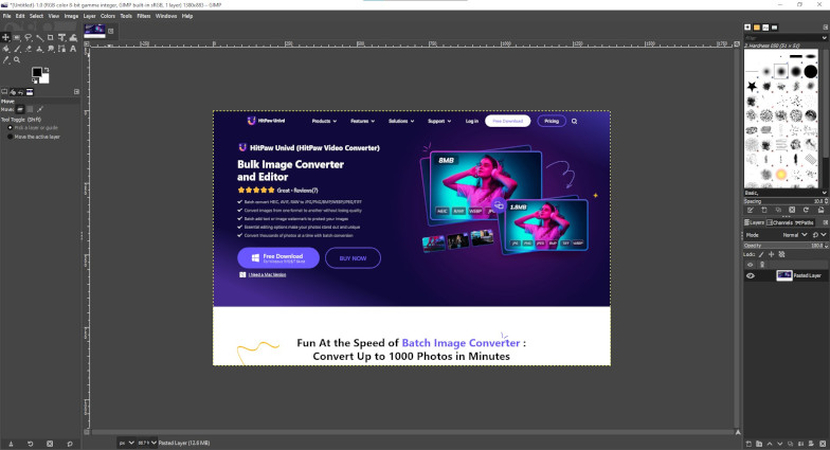830x450 pixels.
Task: Select the Crop tool
Action: pyautogui.click(x=50, y=38)
